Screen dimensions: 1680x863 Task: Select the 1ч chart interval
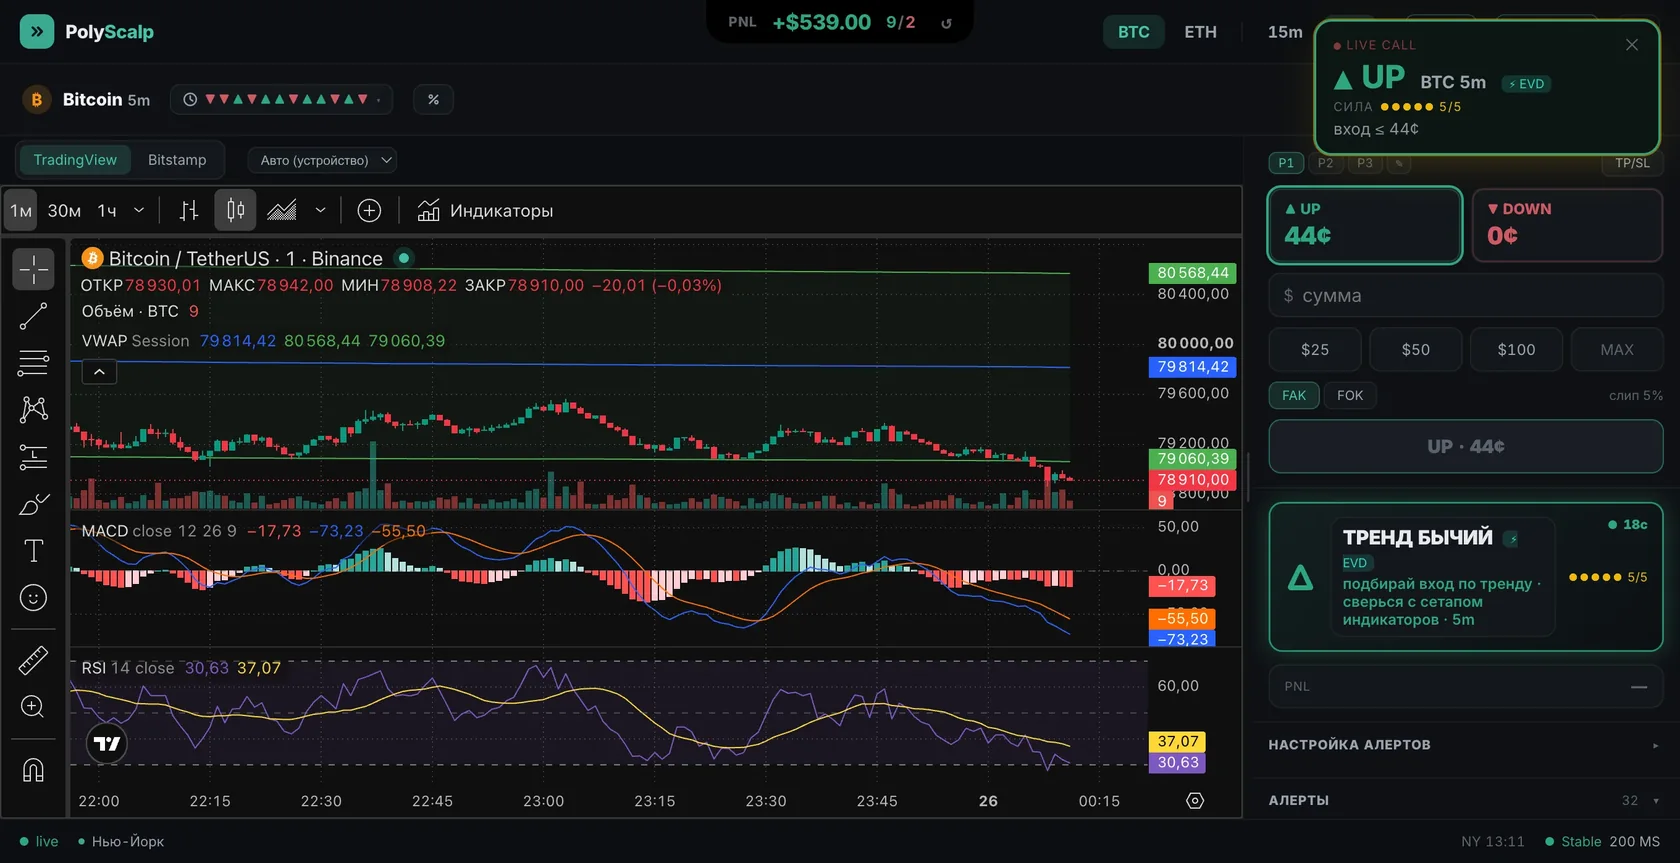(107, 211)
